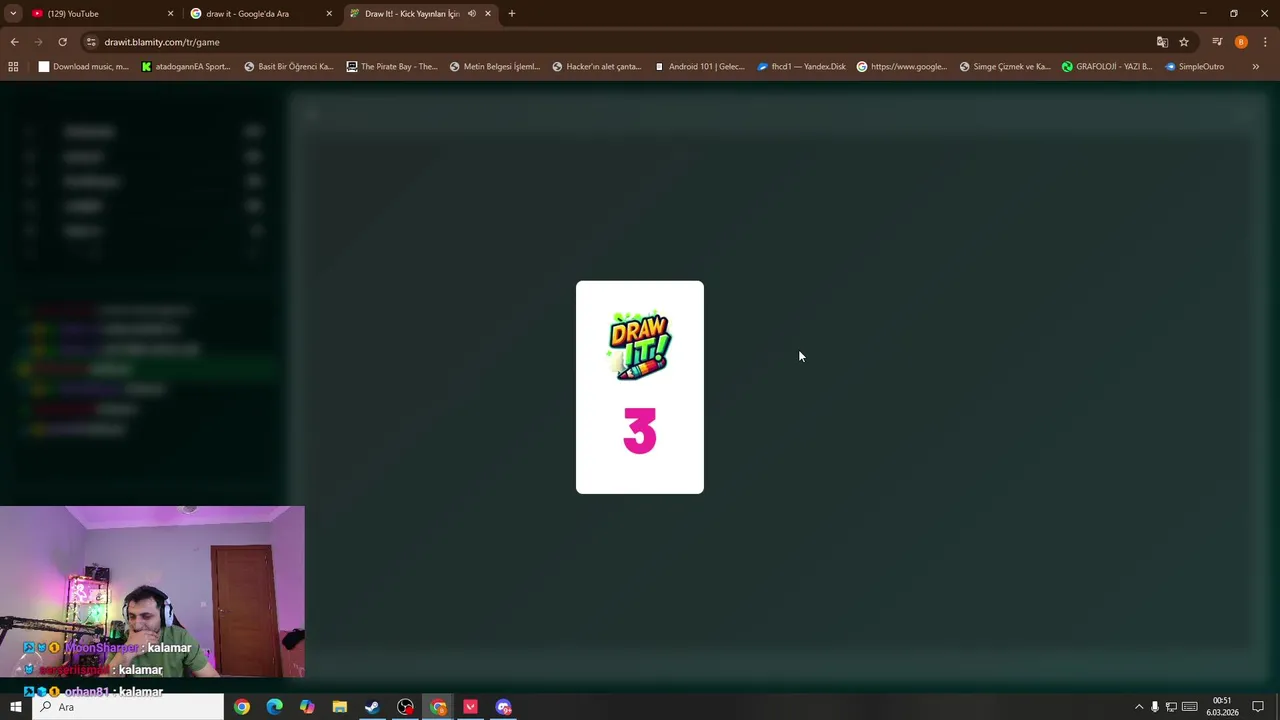This screenshot has width=1280, height=720.
Task: Open a new browser tab
Action: (x=512, y=14)
